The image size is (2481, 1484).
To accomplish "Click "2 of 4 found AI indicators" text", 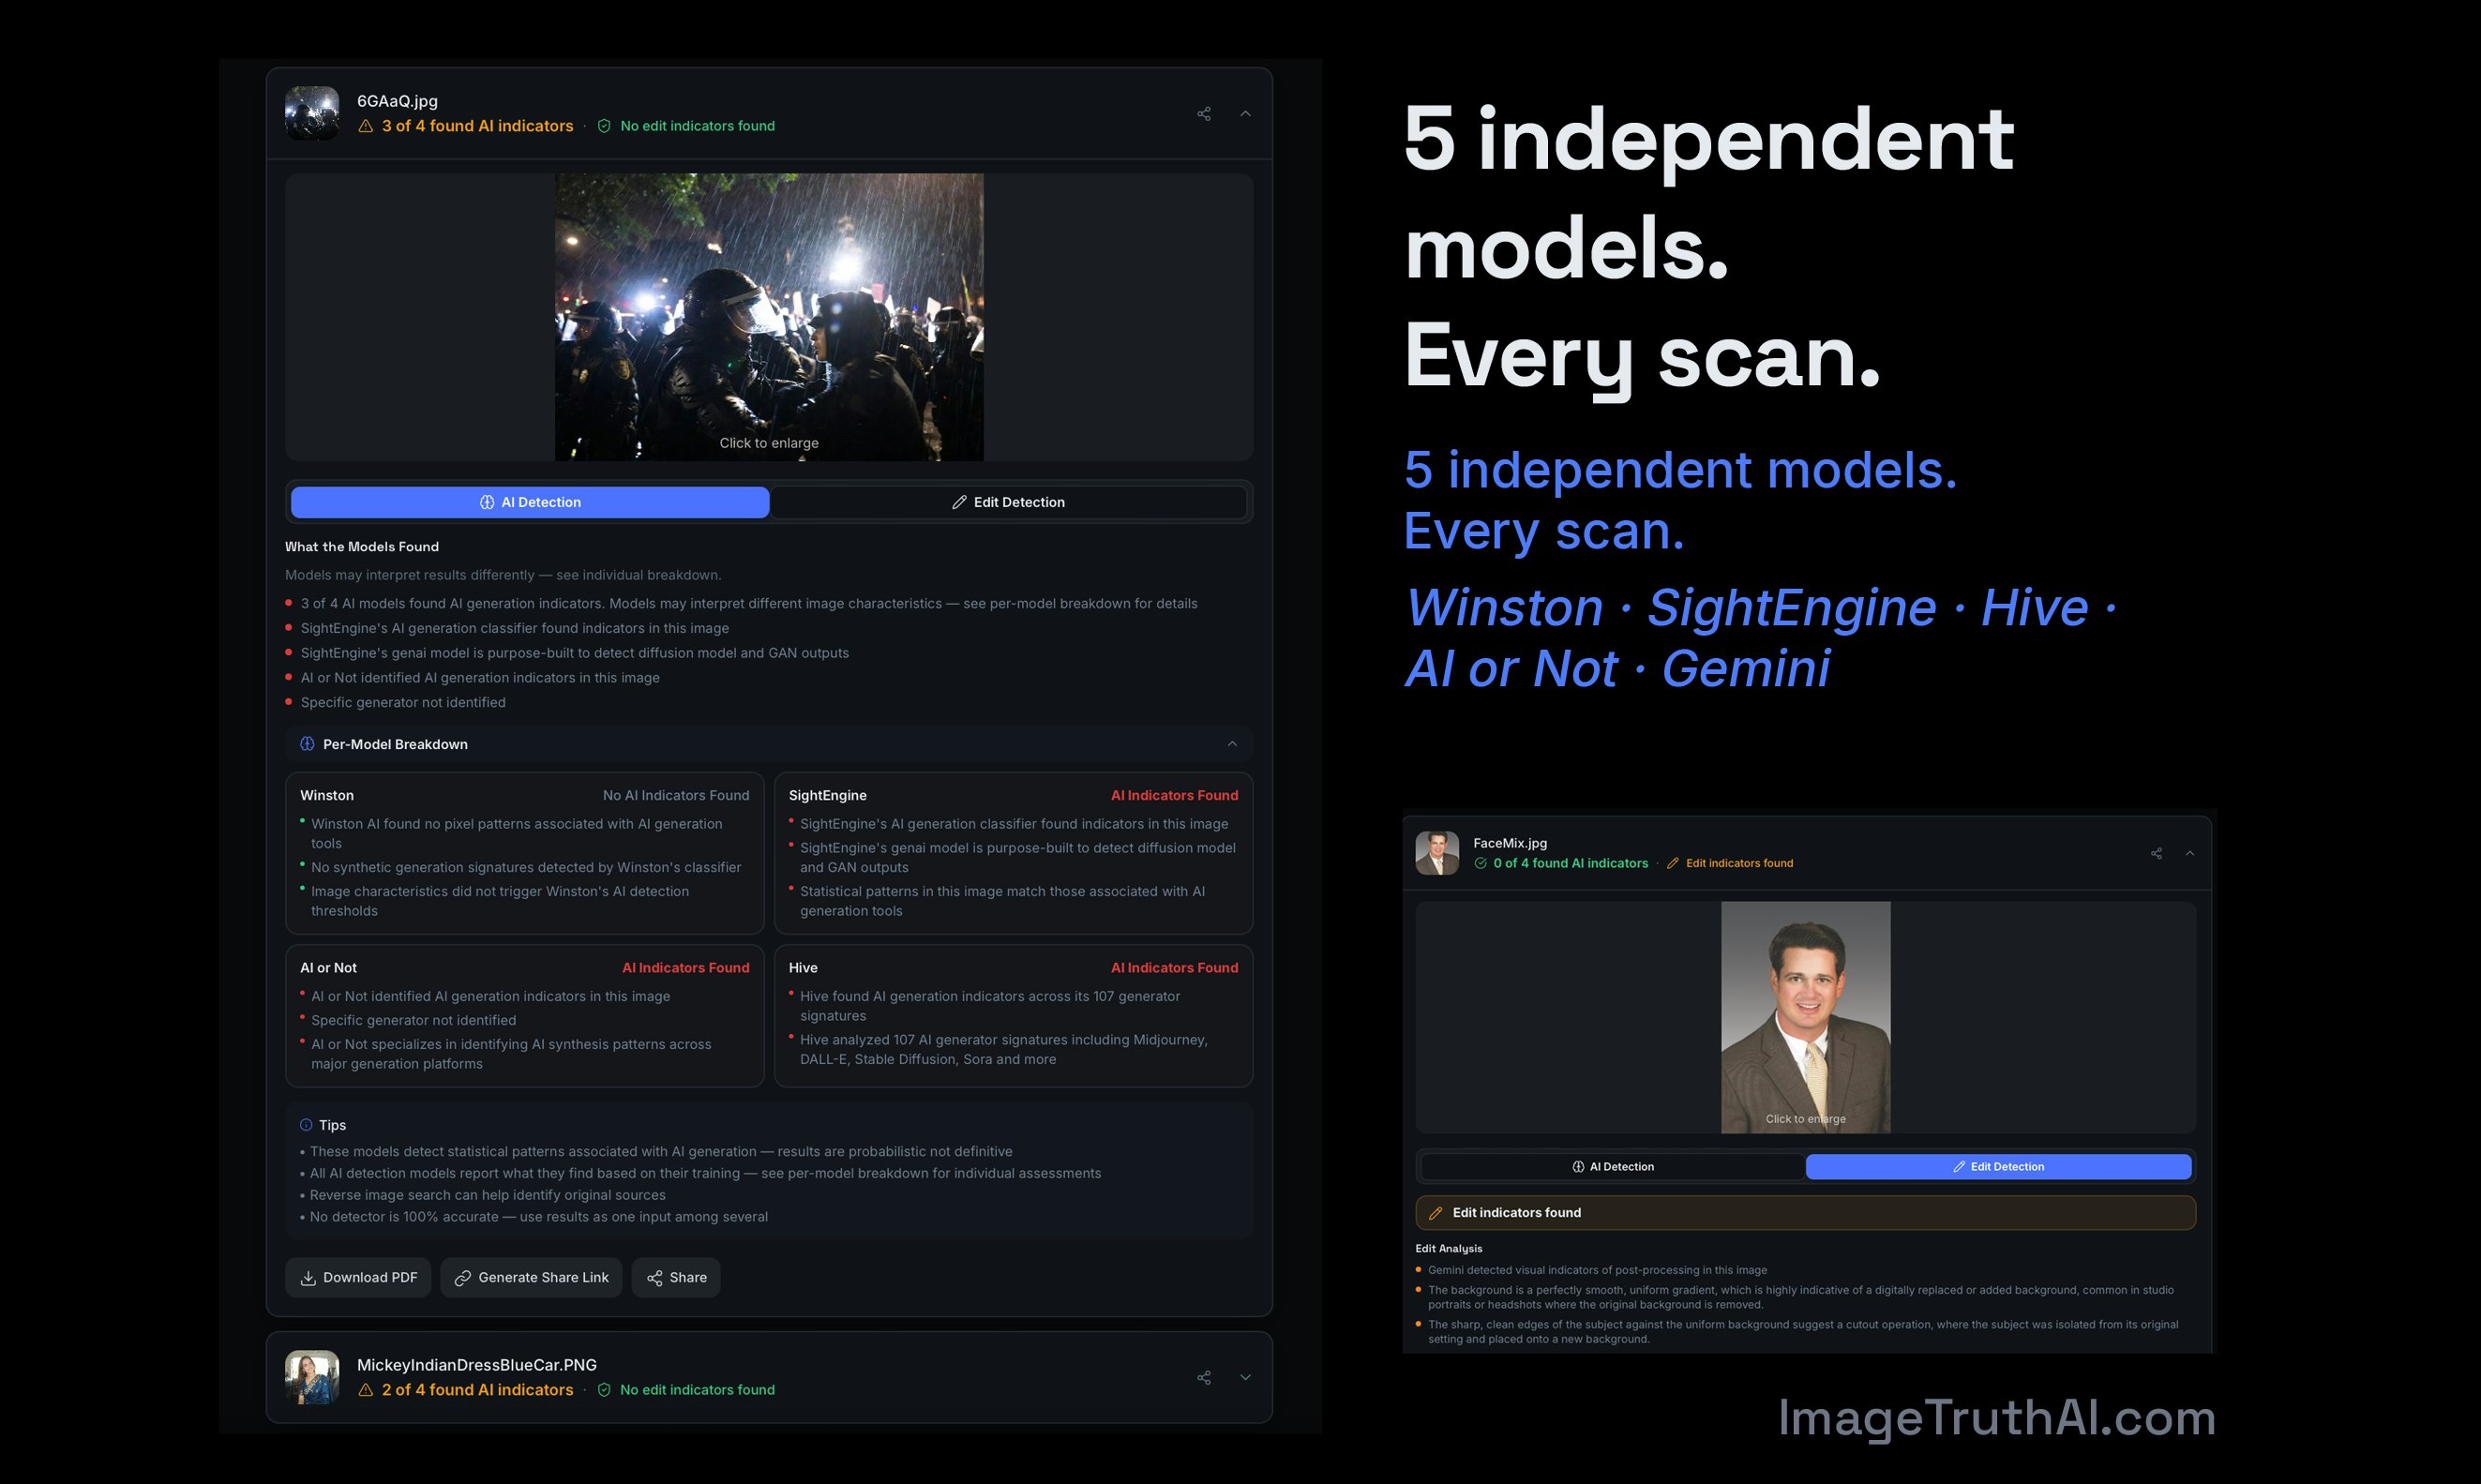I will pyautogui.click(x=478, y=1390).
